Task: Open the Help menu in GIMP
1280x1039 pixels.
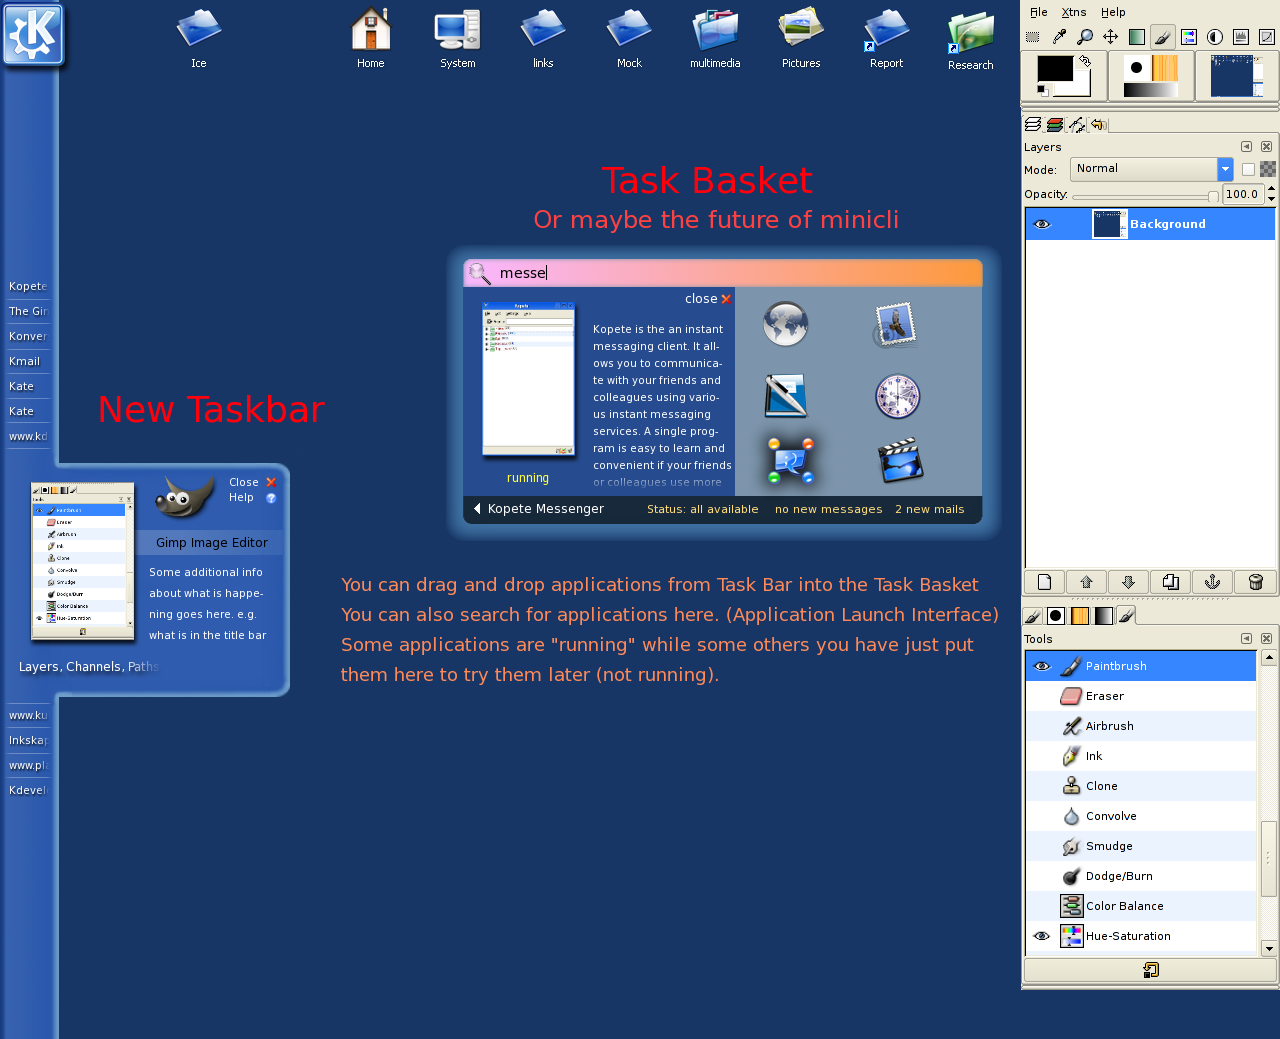Action: coord(1113,12)
